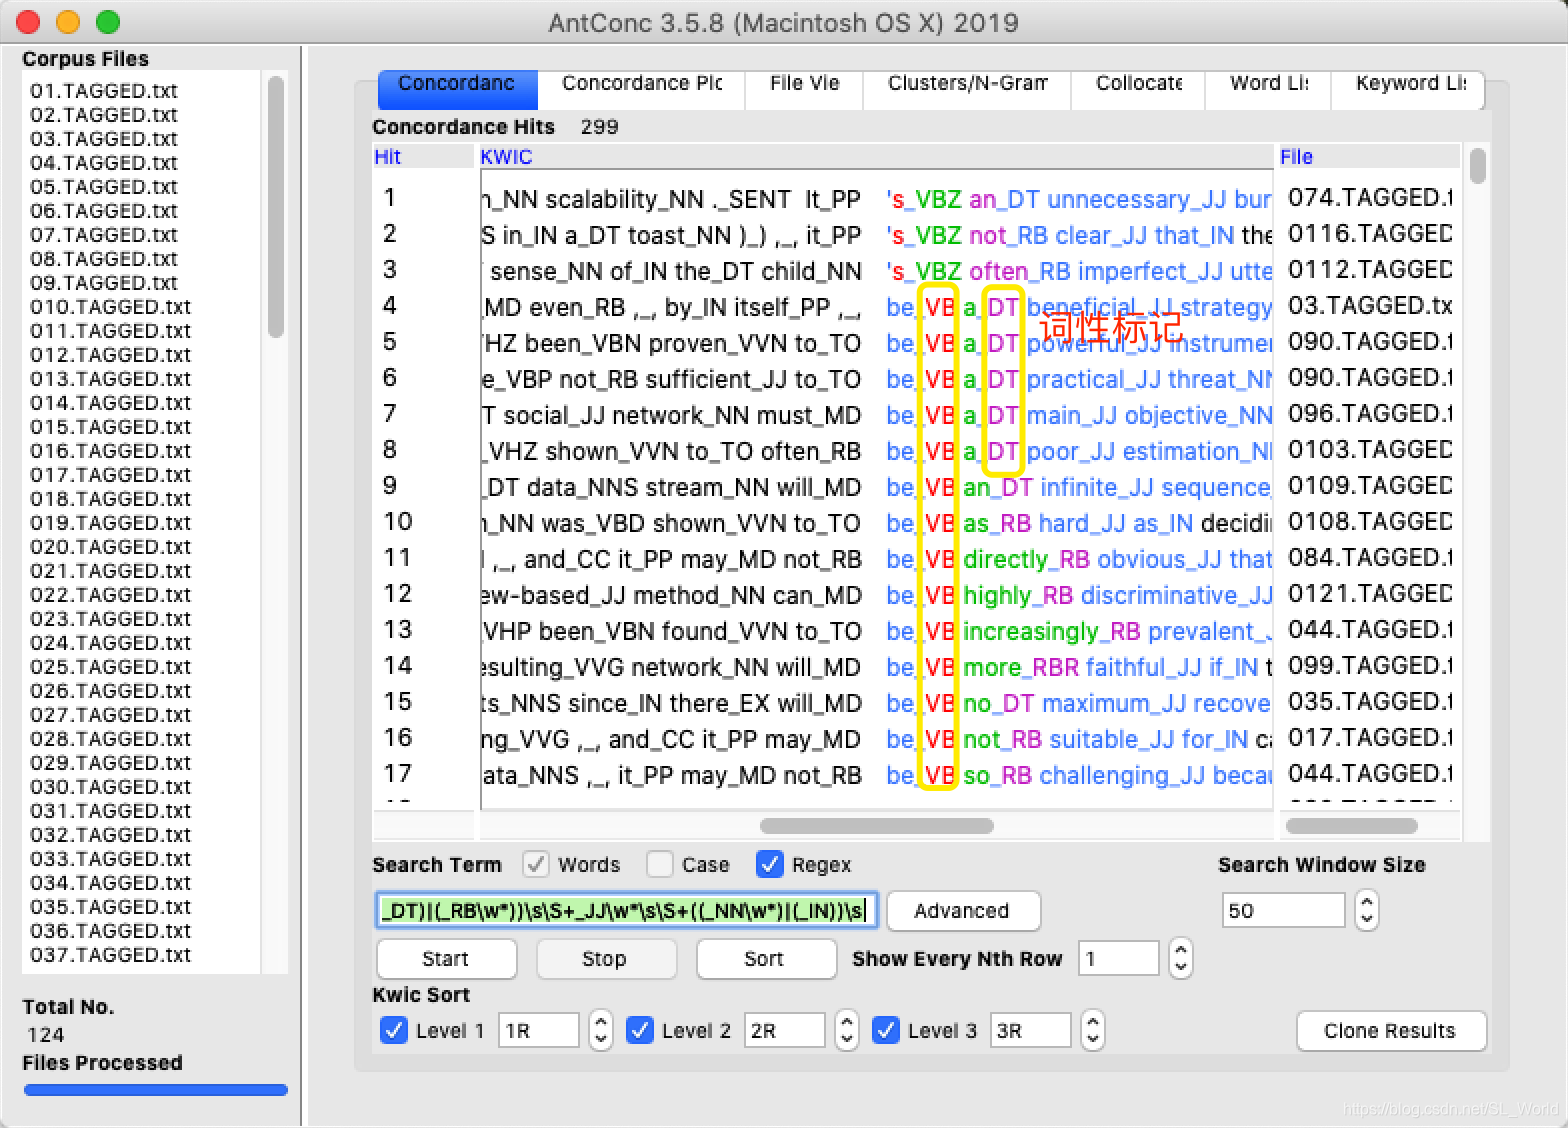This screenshot has width=1568, height=1128.
Task: Click the results vertical scrollbar
Action: (x=1478, y=166)
